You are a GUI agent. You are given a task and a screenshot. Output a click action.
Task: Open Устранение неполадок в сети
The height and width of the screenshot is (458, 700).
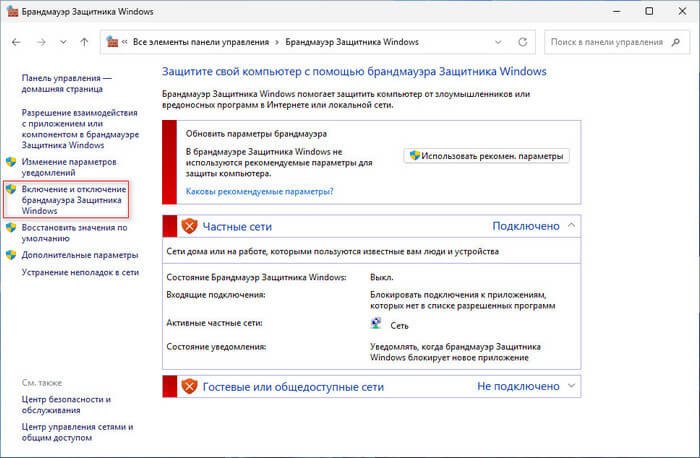click(x=80, y=272)
